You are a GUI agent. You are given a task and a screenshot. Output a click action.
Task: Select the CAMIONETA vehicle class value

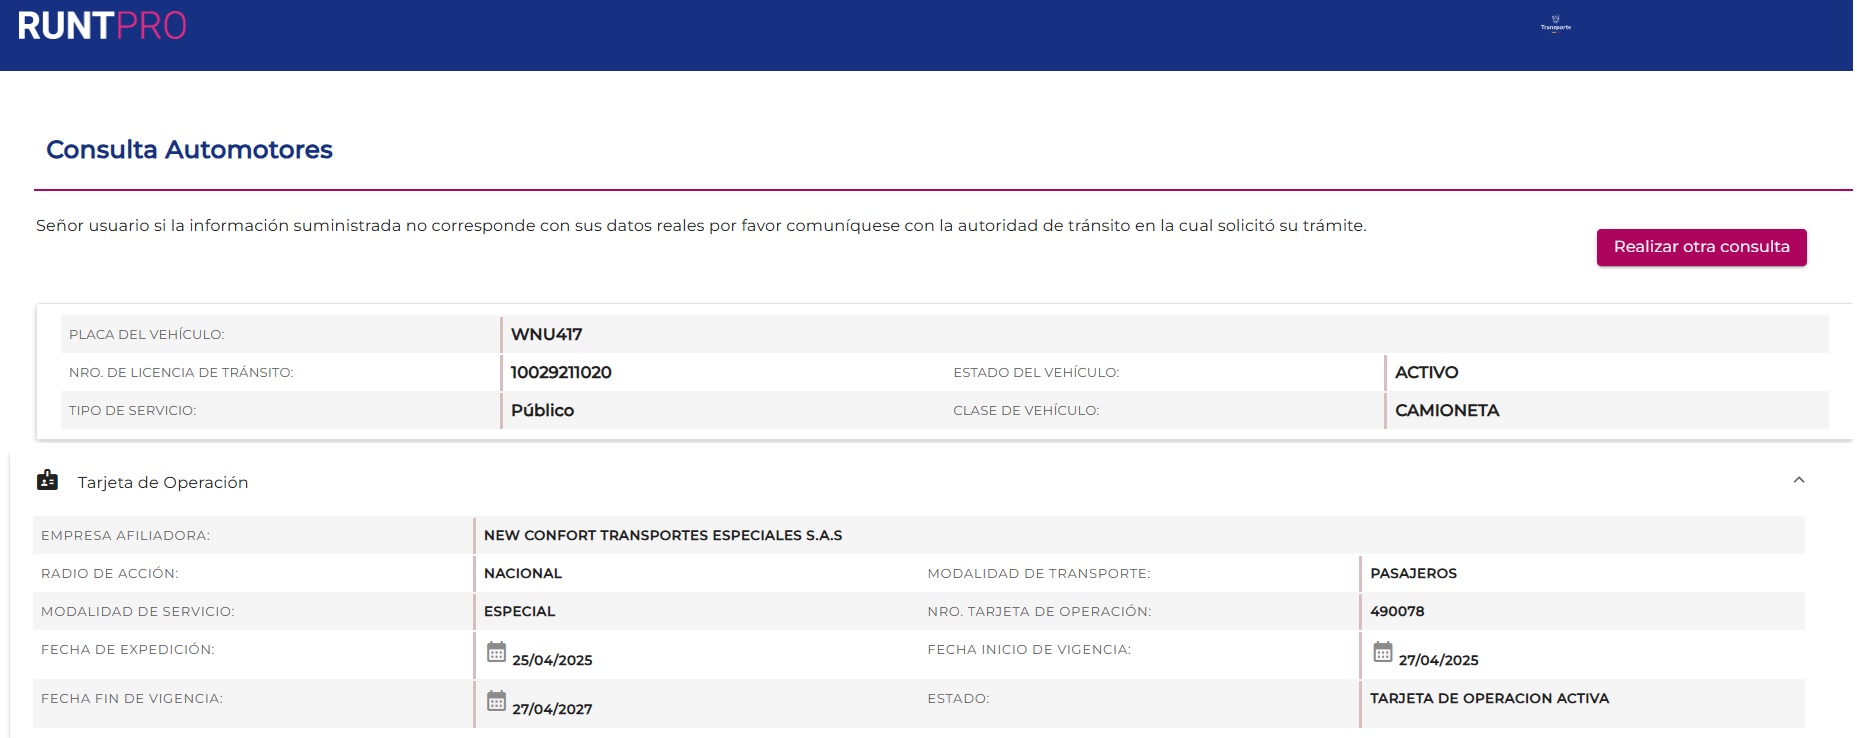(x=1446, y=411)
